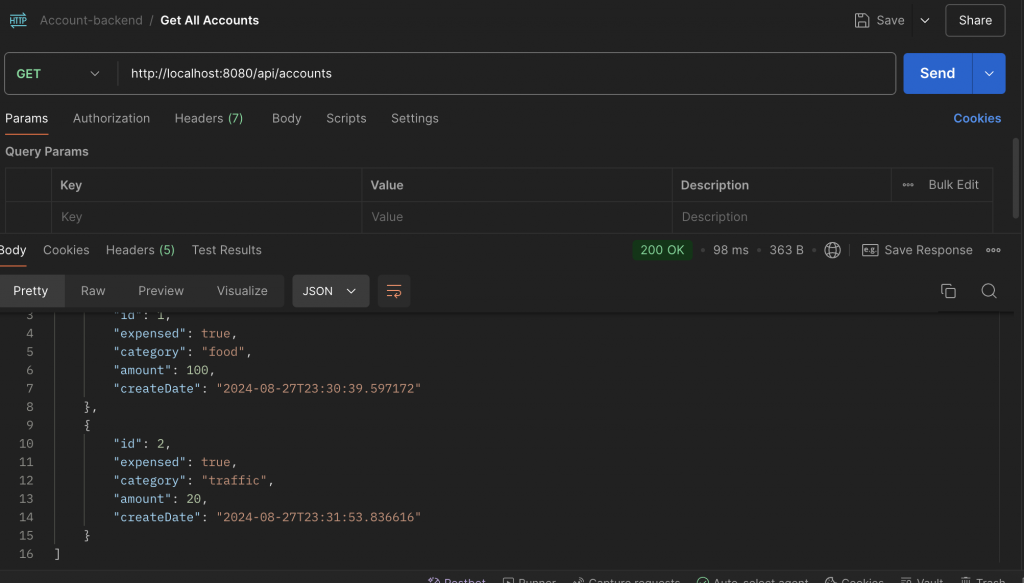Toggle the line wrap icon

pyautogui.click(x=394, y=291)
